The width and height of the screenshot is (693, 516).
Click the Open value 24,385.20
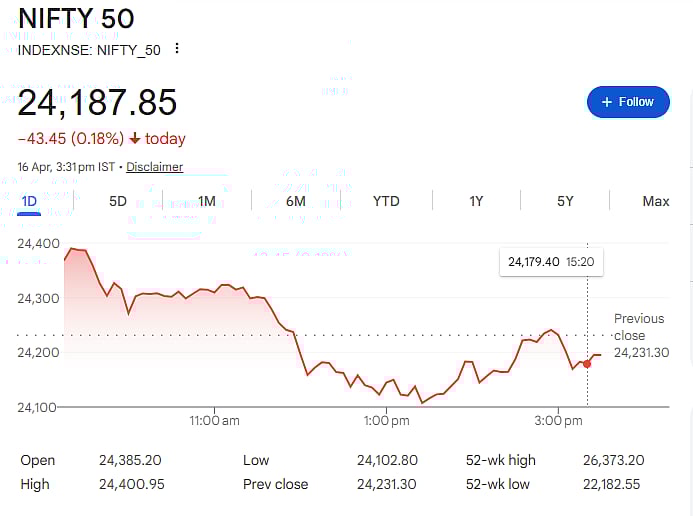point(130,461)
